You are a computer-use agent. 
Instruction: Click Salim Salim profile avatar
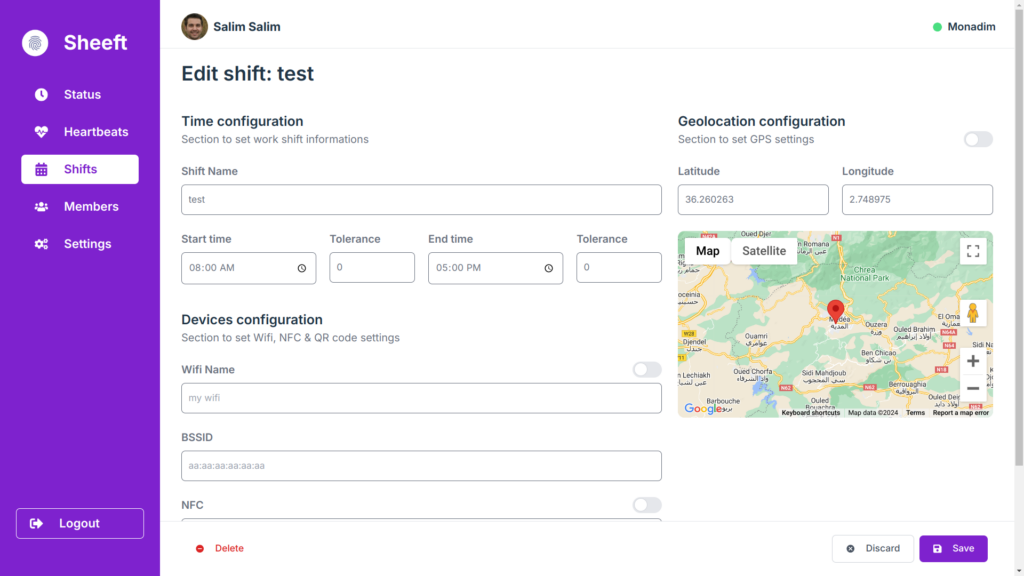[194, 27]
